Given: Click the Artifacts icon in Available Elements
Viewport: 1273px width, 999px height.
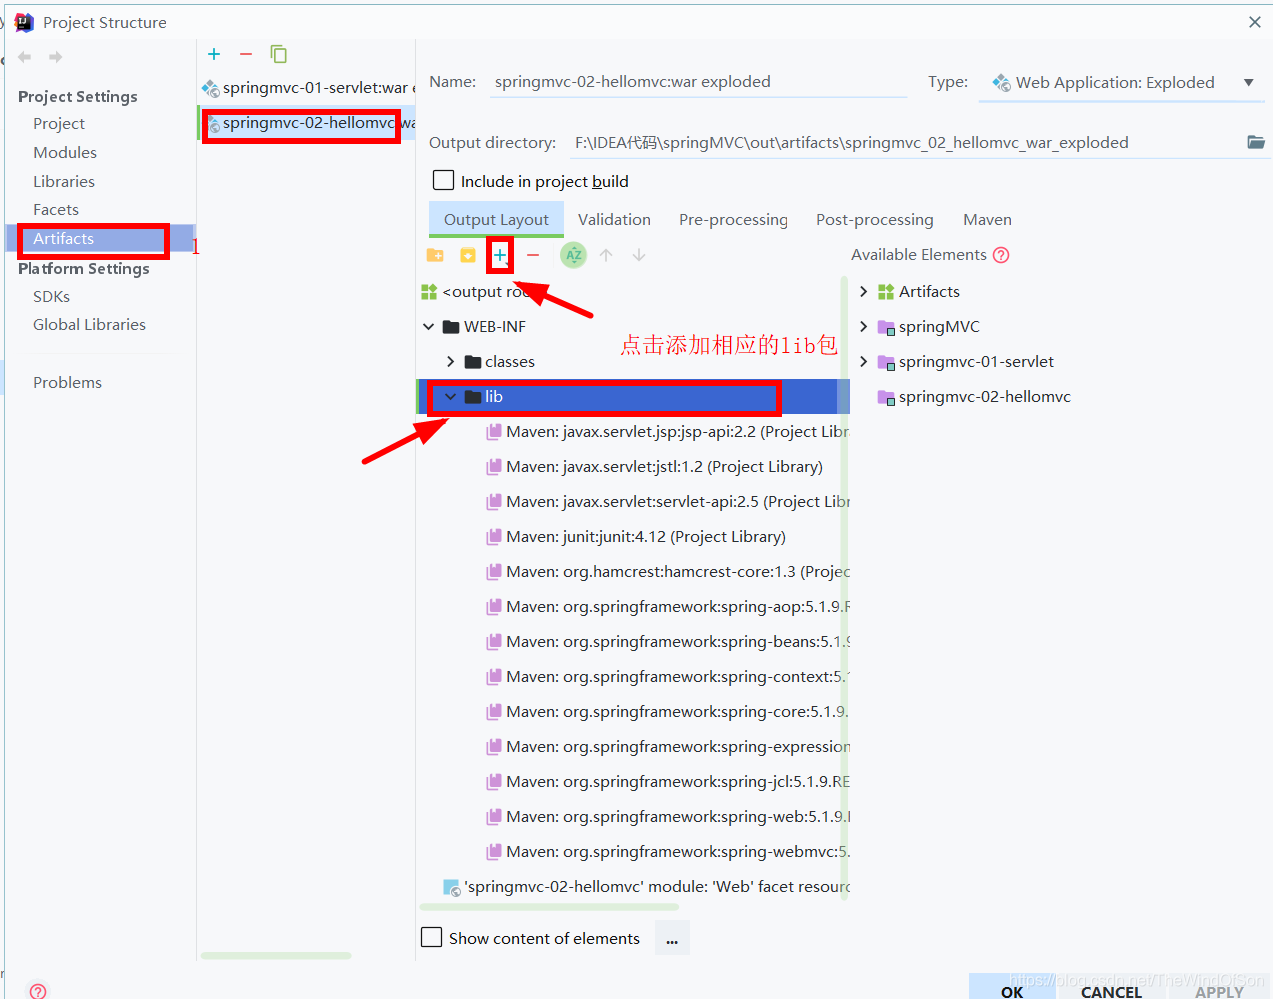Looking at the screenshot, I should [x=886, y=292].
